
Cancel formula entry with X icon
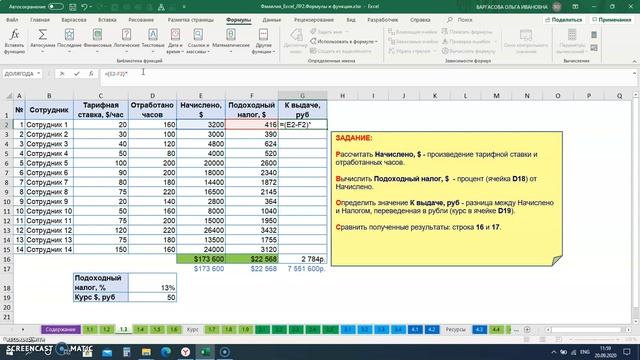(x=62, y=73)
